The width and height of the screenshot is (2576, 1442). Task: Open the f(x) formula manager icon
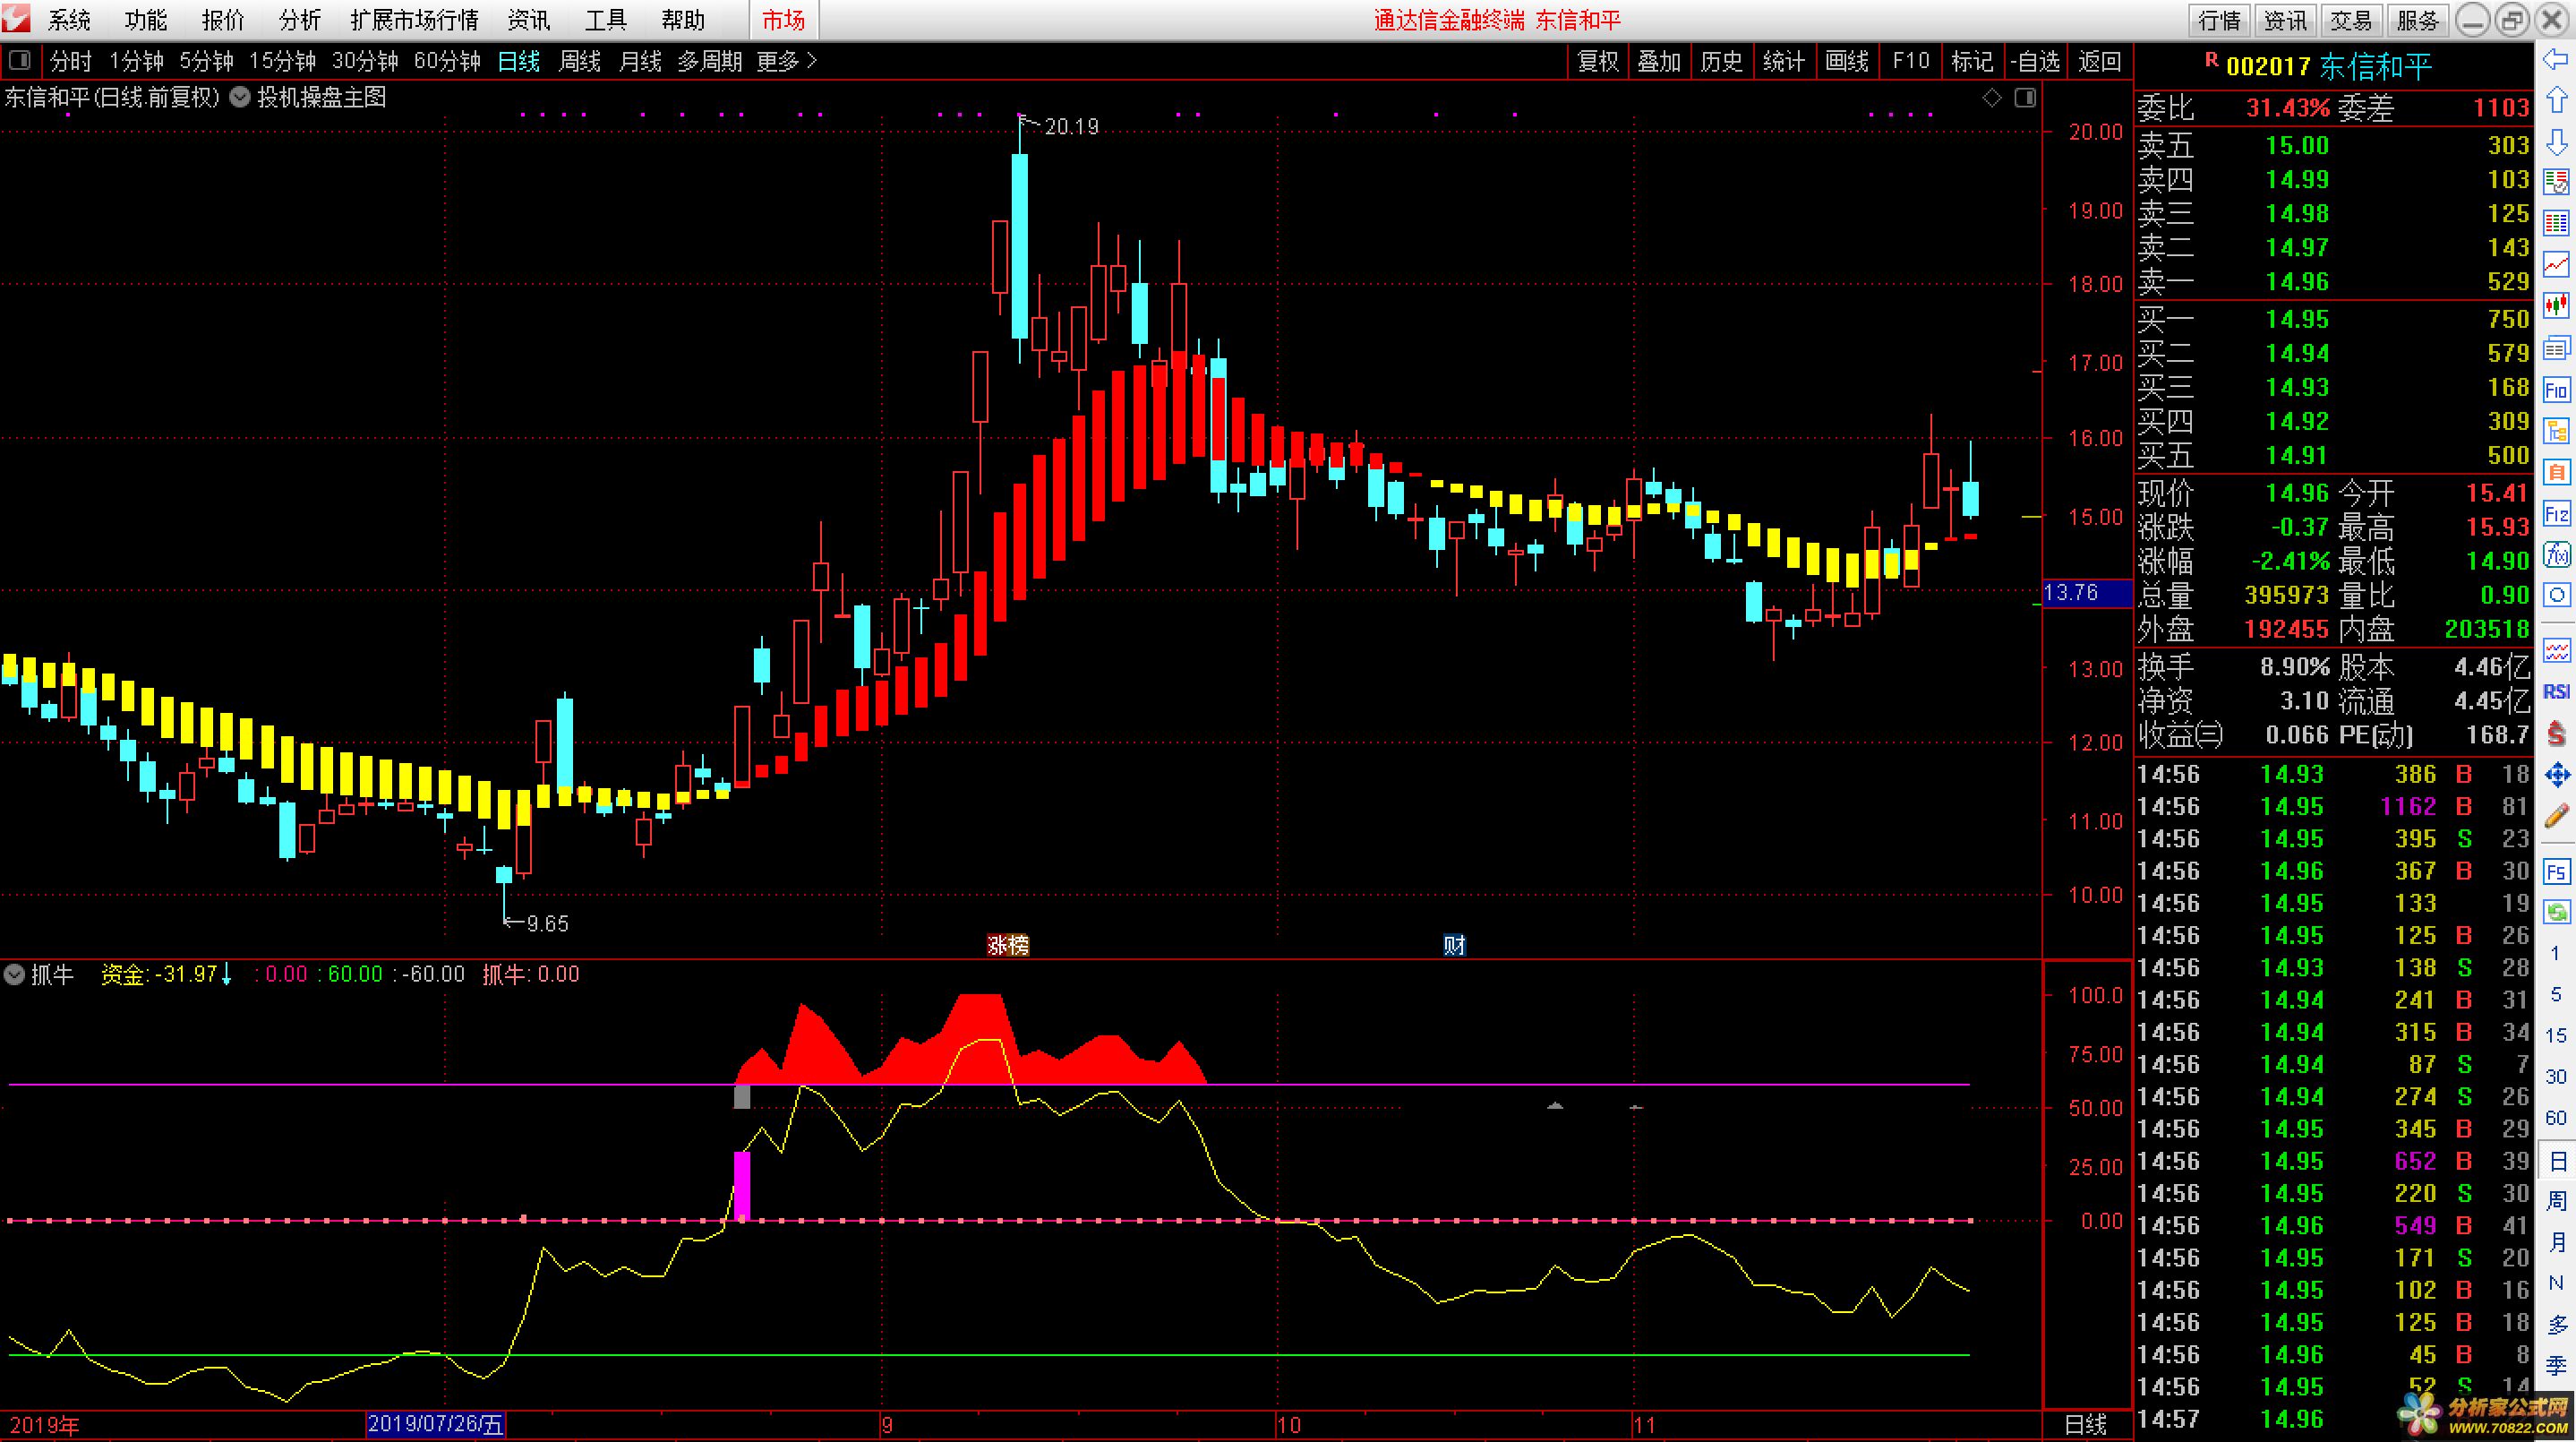(2557, 554)
